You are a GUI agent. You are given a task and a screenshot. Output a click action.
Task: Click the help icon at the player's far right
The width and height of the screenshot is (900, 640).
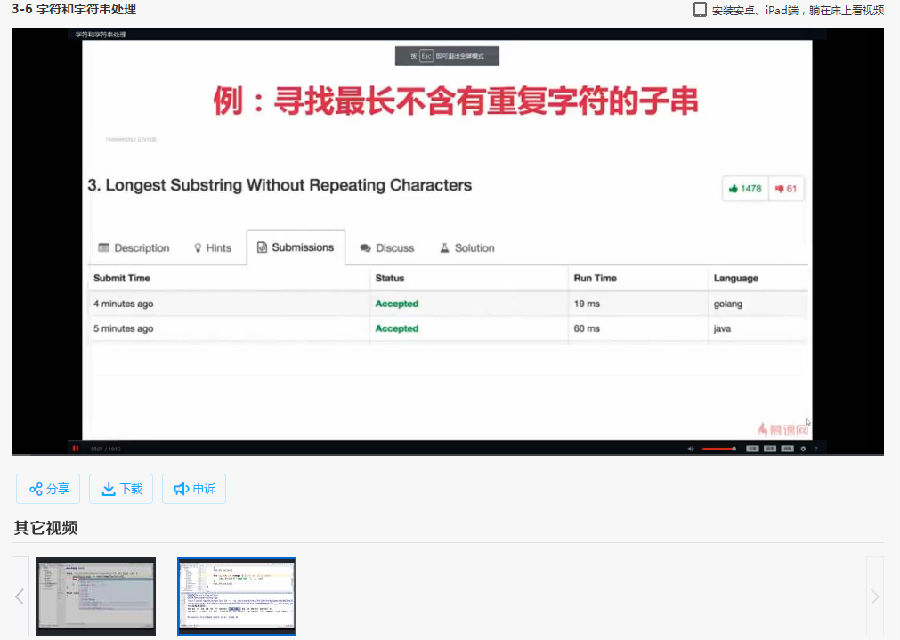click(x=817, y=447)
